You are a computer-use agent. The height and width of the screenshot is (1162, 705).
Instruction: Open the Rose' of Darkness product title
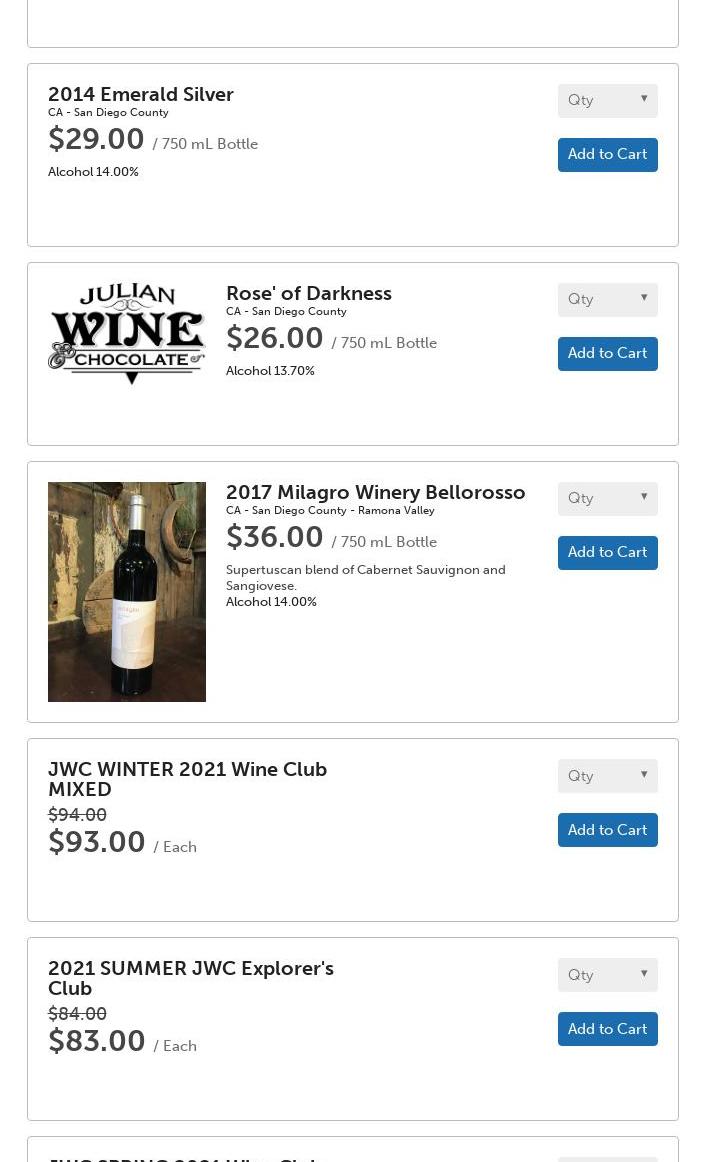(x=308, y=293)
